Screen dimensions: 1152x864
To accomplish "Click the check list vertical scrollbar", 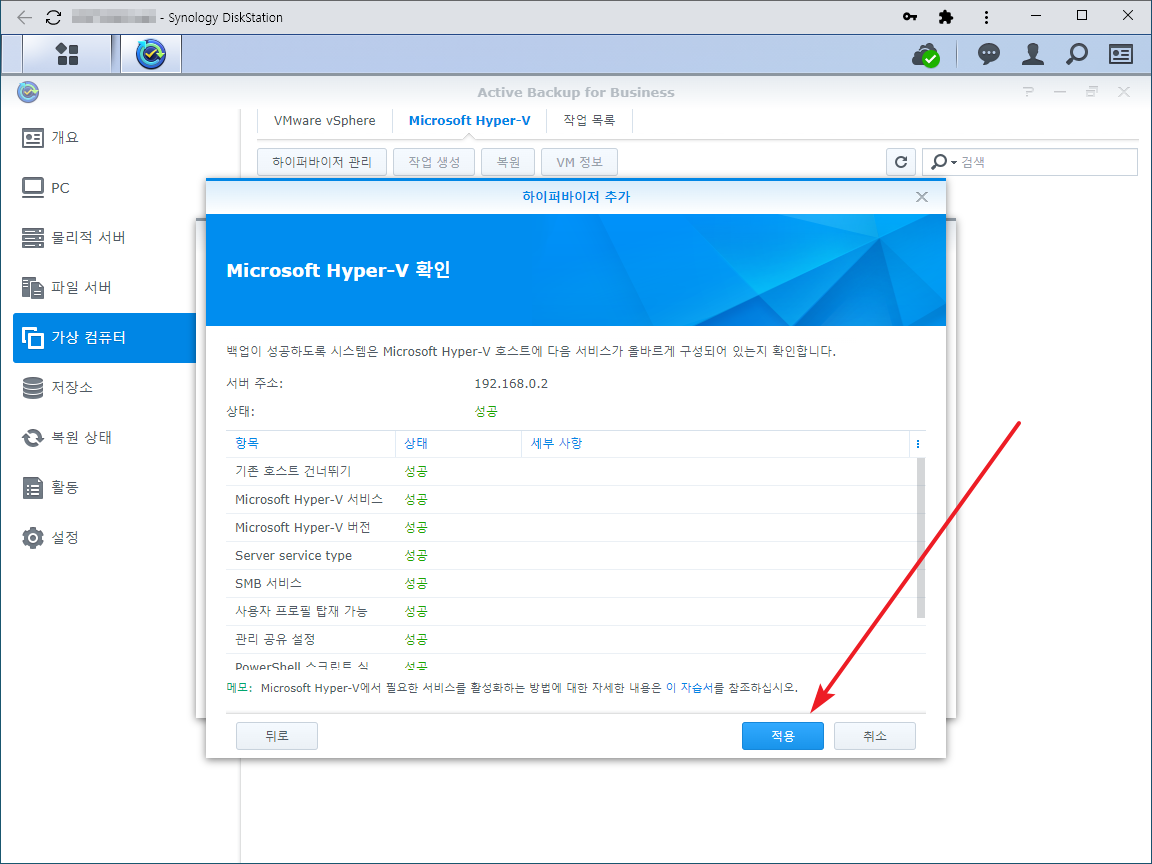I will point(921,538).
